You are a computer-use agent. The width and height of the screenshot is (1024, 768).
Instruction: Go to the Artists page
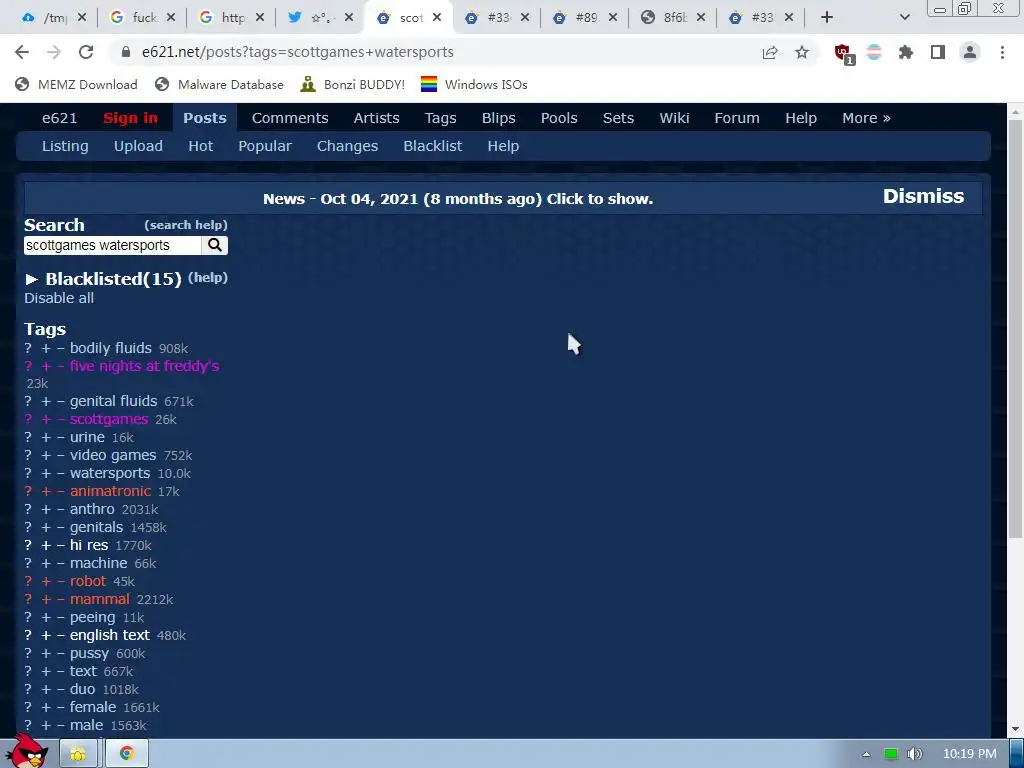coord(376,118)
